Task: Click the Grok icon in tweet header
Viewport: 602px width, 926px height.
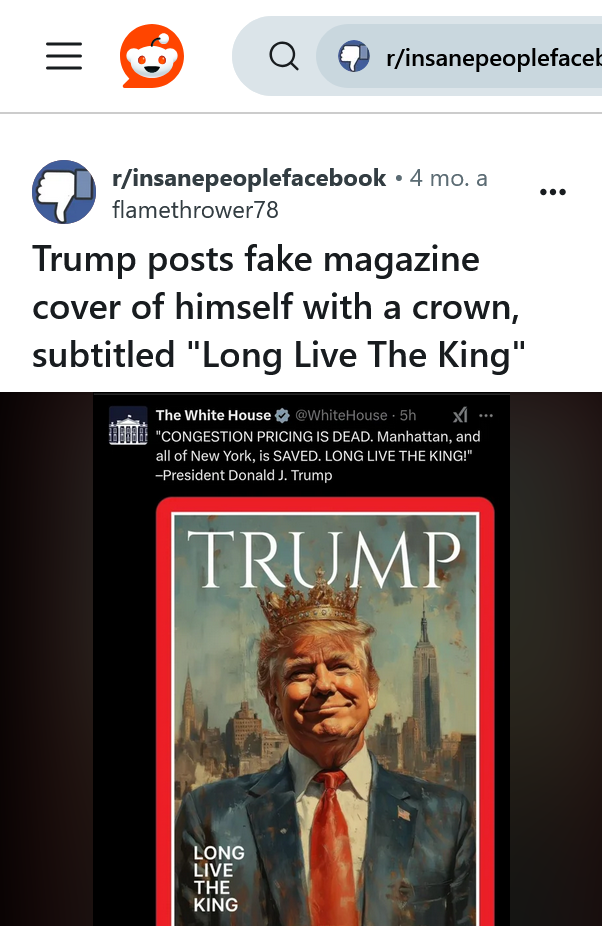Action: [460, 416]
